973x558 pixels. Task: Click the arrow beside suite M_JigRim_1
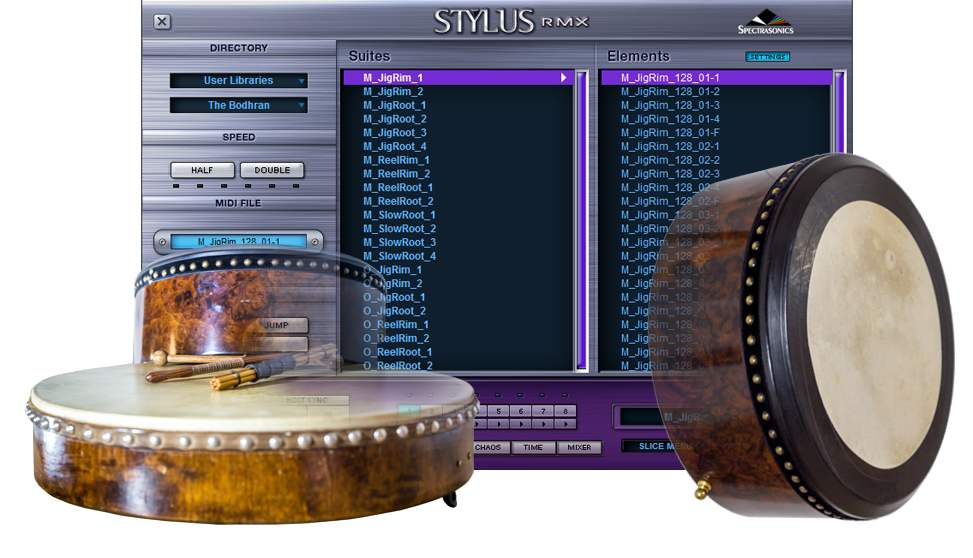[563, 78]
